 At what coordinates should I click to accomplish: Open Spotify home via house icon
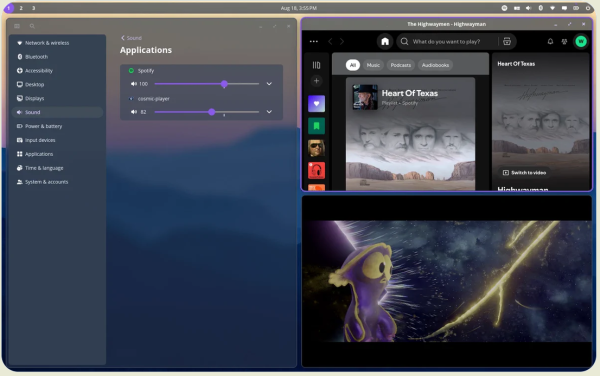pos(385,41)
